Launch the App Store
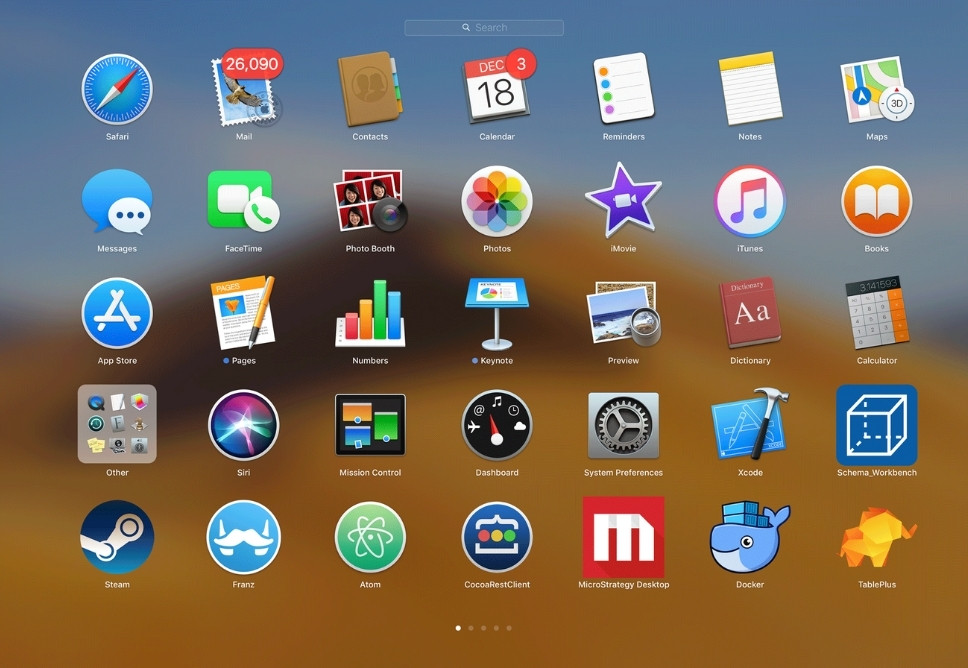This screenshot has height=668, width=968. click(x=117, y=313)
